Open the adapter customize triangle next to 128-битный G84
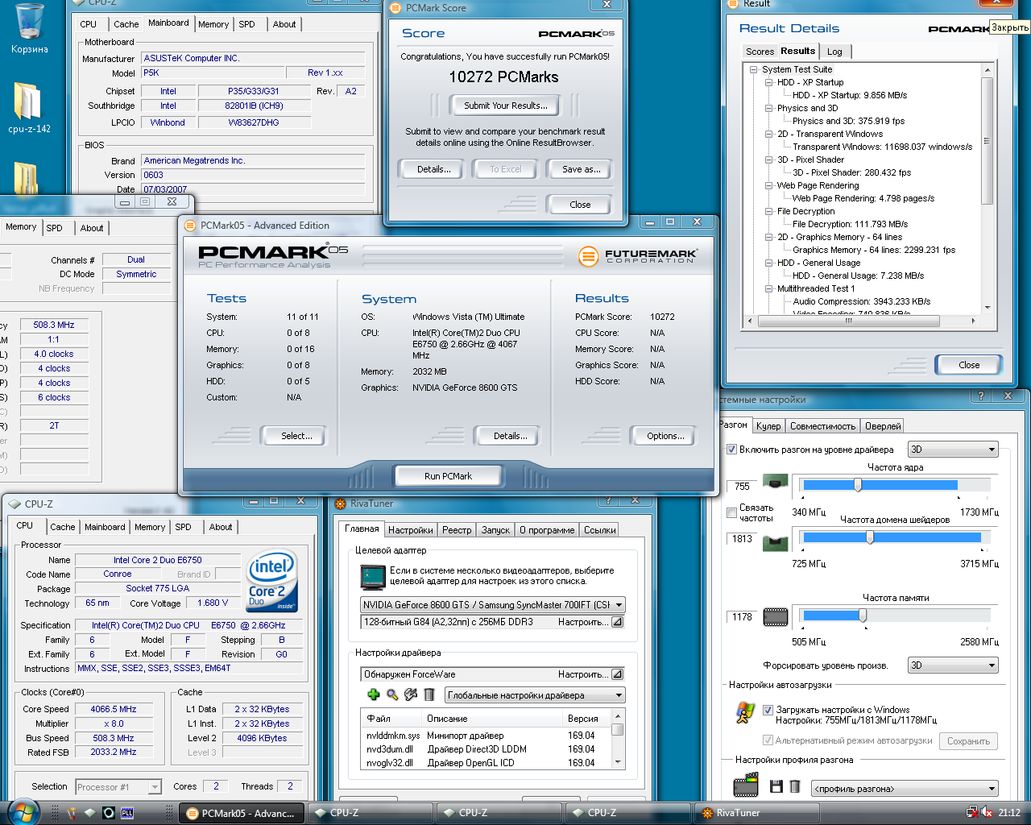The height and width of the screenshot is (825, 1031). (x=617, y=622)
